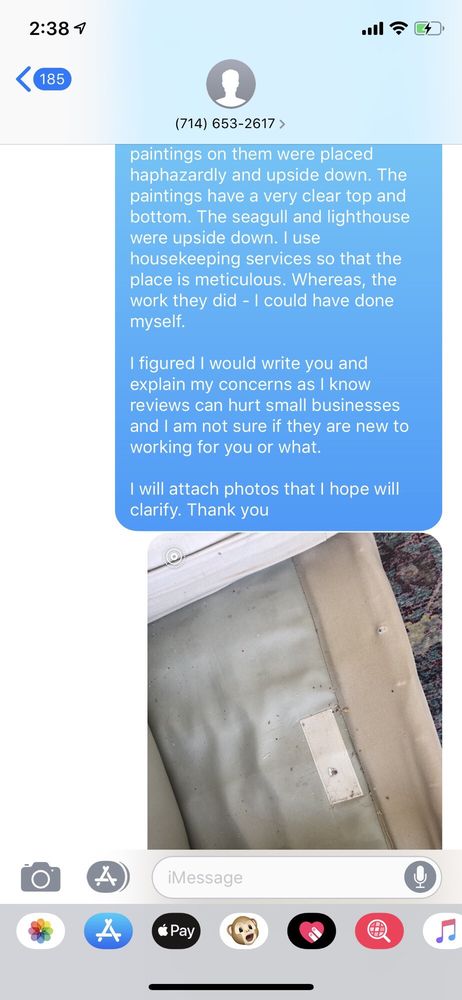Tap the attached couch photo
Viewport: 462px width, 1000px height.
click(295, 691)
